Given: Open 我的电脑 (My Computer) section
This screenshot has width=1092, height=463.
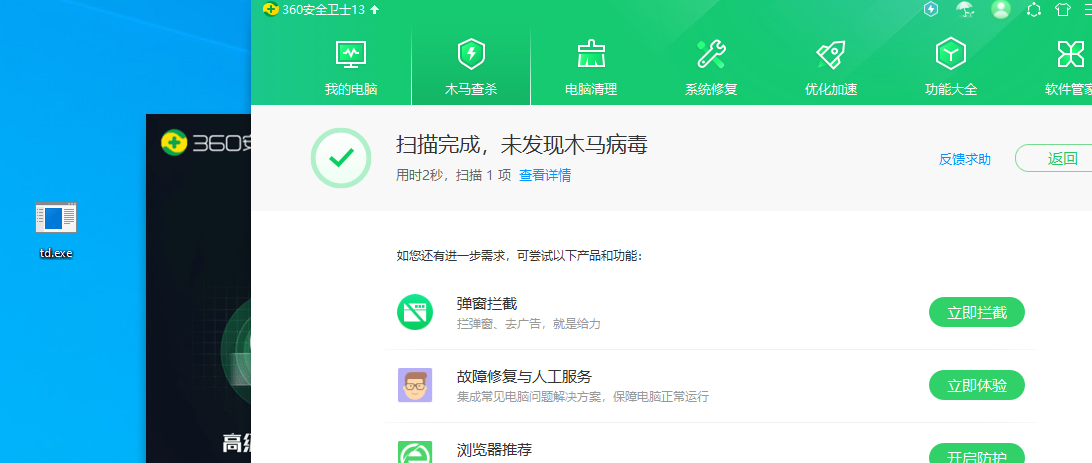Looking at the screenshot, I should pyautogui.click(x=351, y=68).
